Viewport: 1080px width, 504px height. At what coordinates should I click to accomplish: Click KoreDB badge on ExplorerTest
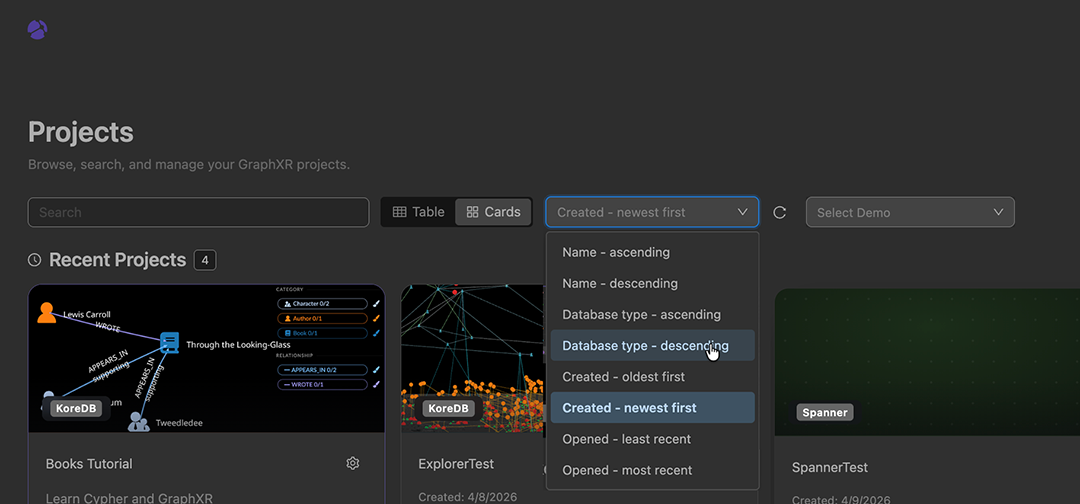448,408
